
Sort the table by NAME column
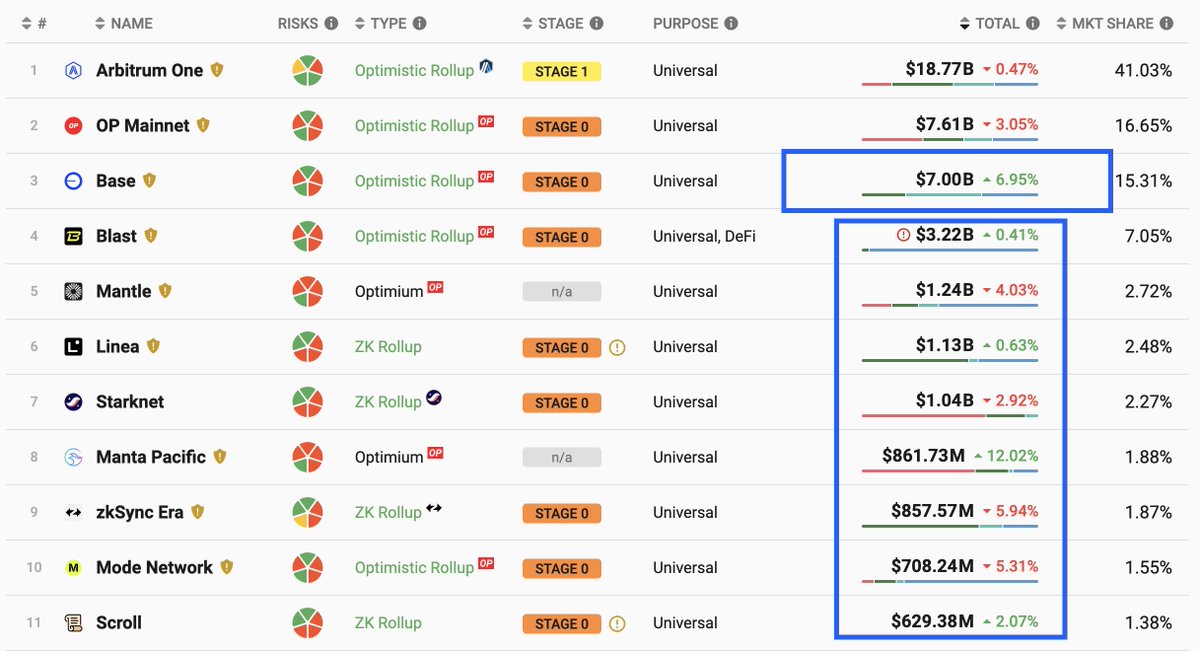pos(123,23)
